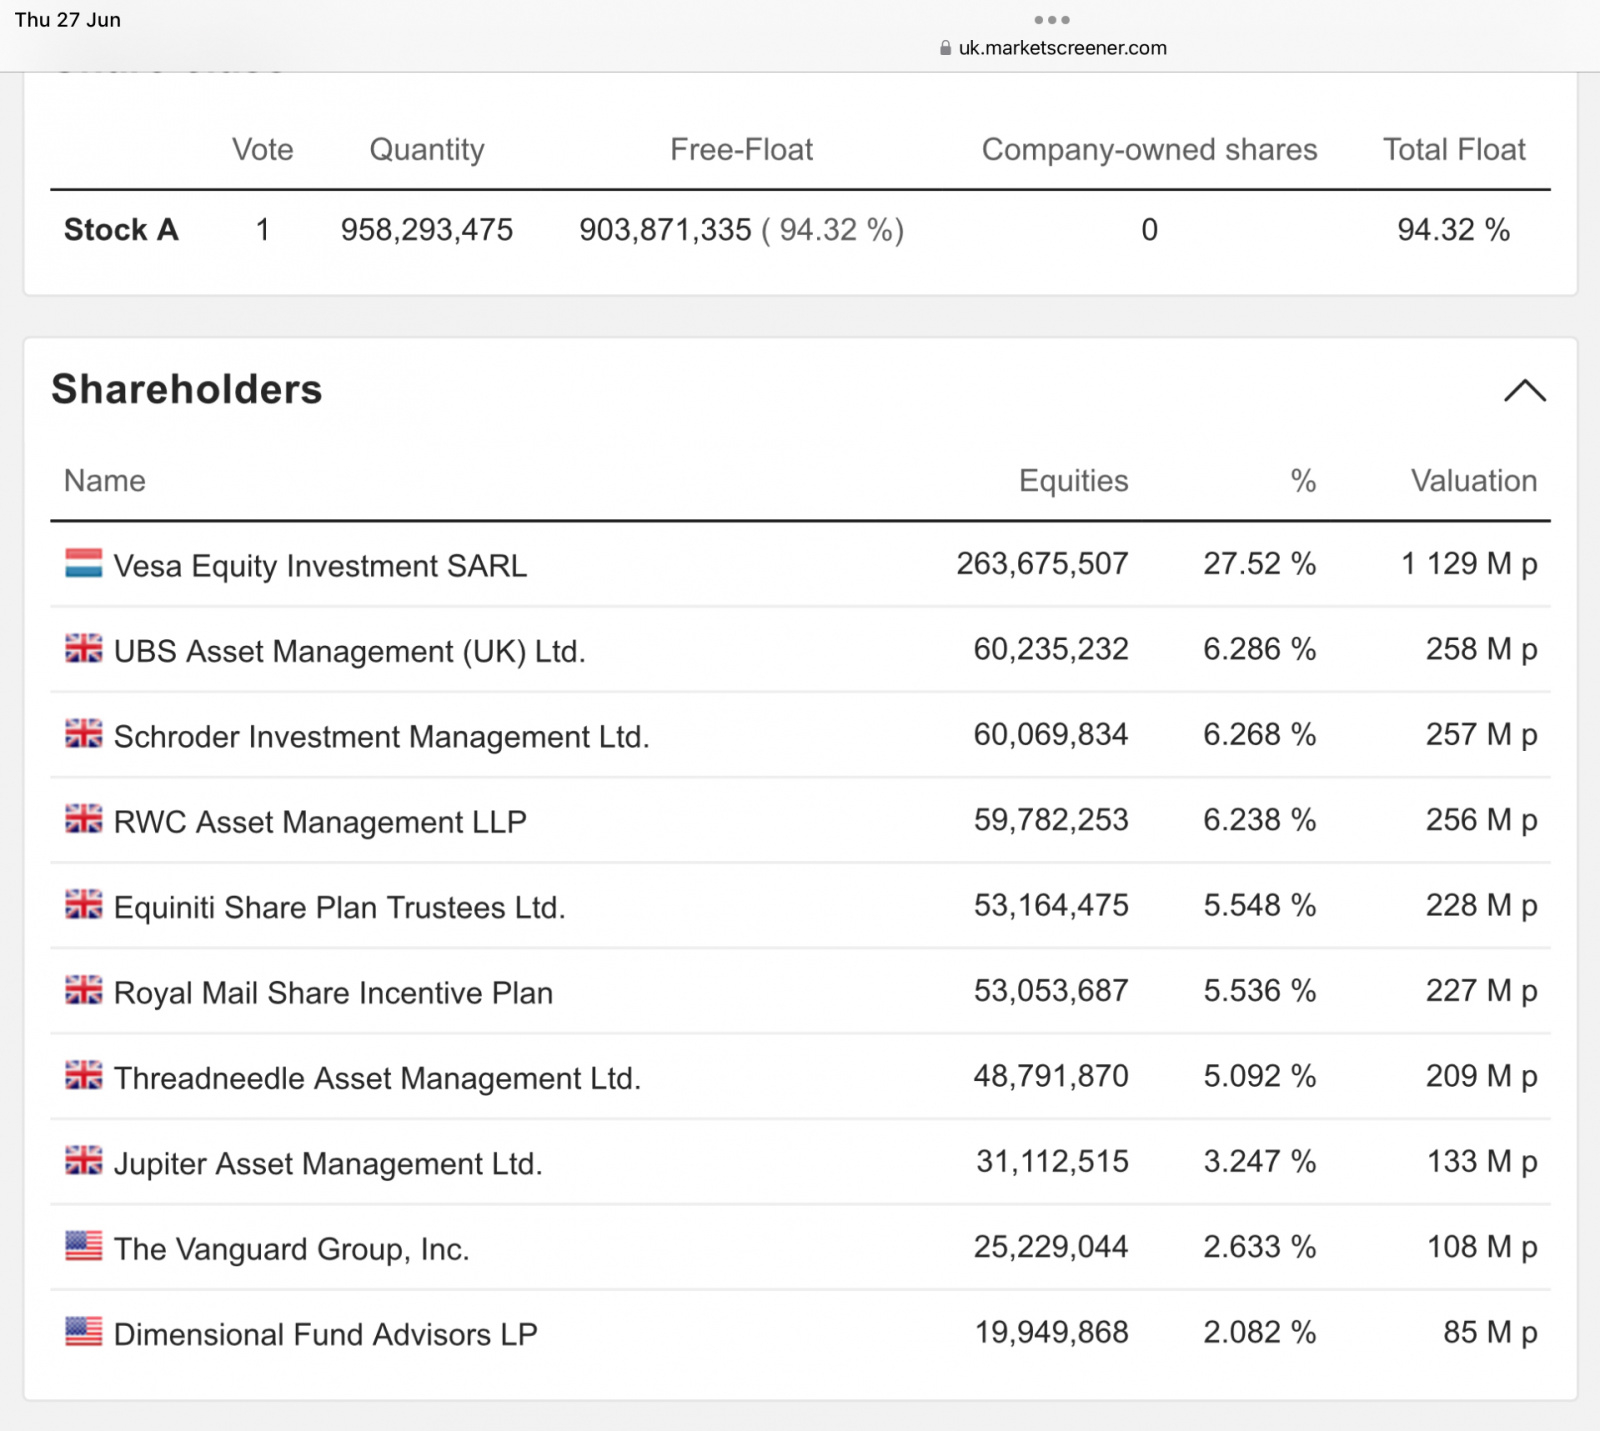1600x1431 pixels.
Task: Click the UK flag beside RWC Asset Management
Action: pos(83,820)
